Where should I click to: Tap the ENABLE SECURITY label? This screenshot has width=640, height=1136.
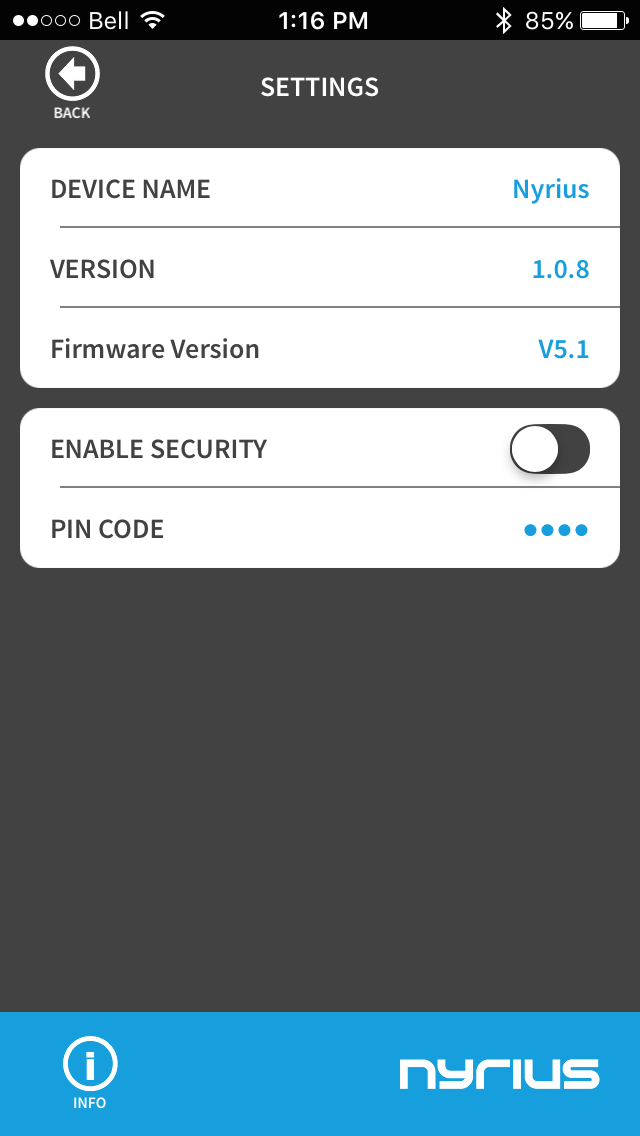159,449
